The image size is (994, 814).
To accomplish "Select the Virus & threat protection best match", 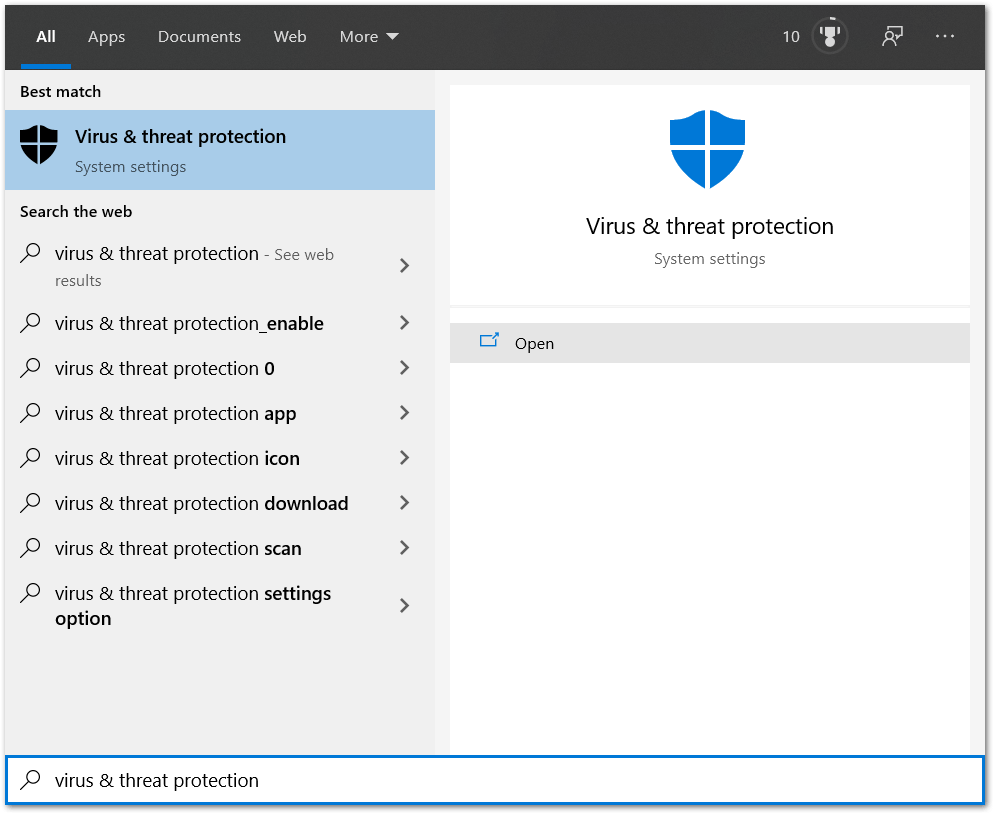I will [x=220, y=150].
